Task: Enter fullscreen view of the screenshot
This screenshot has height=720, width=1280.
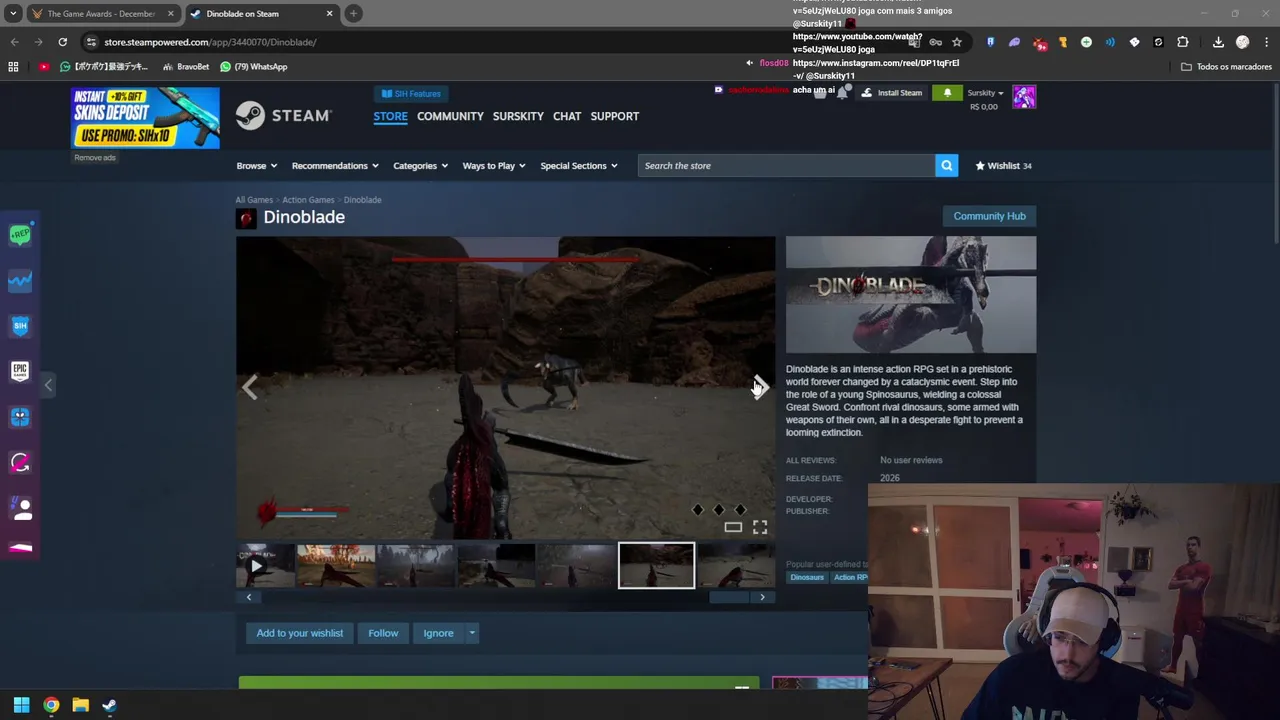Action: 760,527
